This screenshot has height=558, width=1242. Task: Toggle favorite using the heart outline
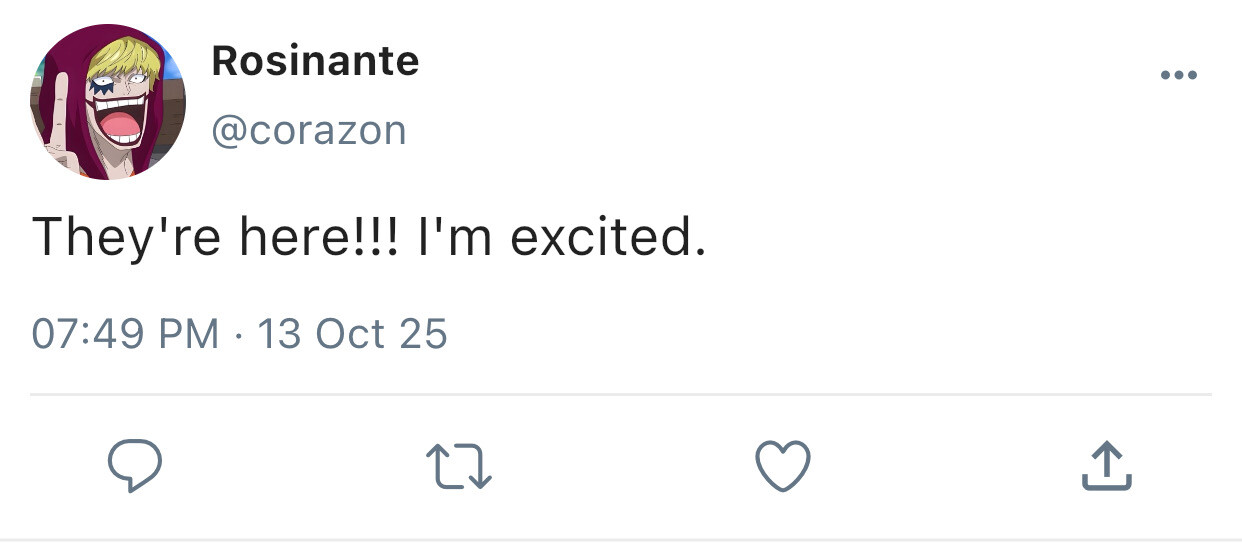782,467
